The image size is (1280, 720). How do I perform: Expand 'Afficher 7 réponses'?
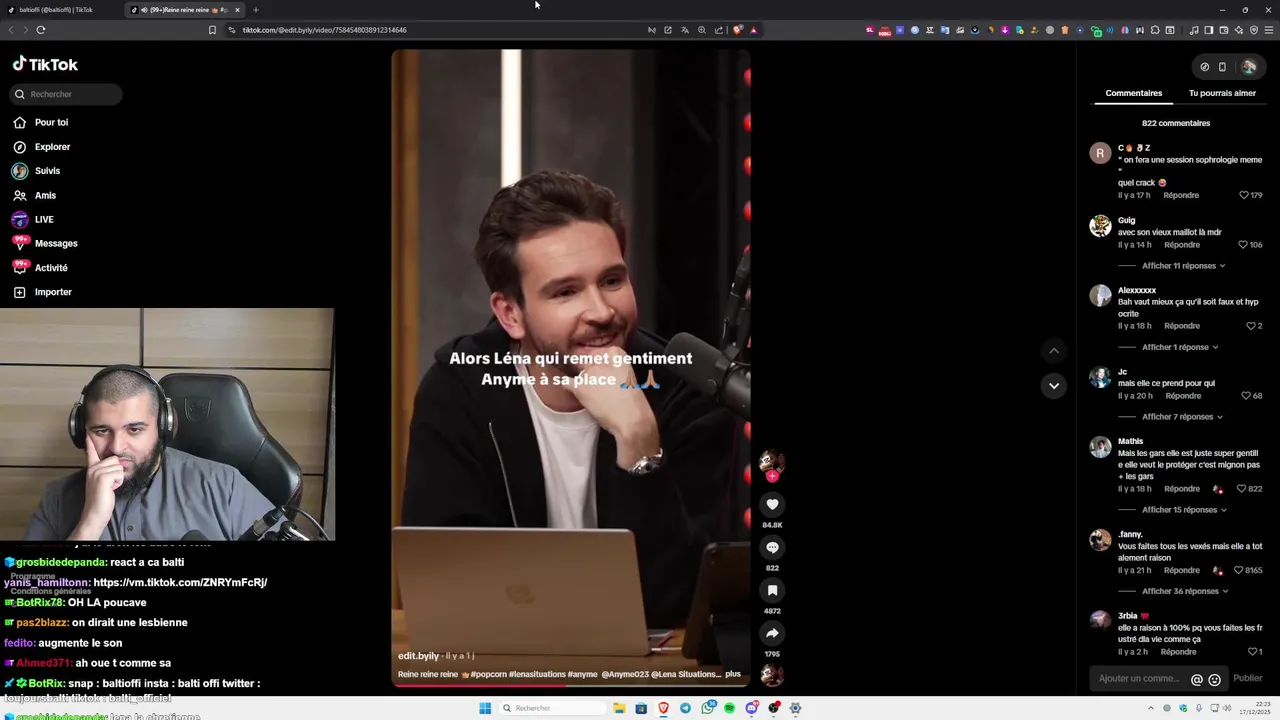[1183, 417]
